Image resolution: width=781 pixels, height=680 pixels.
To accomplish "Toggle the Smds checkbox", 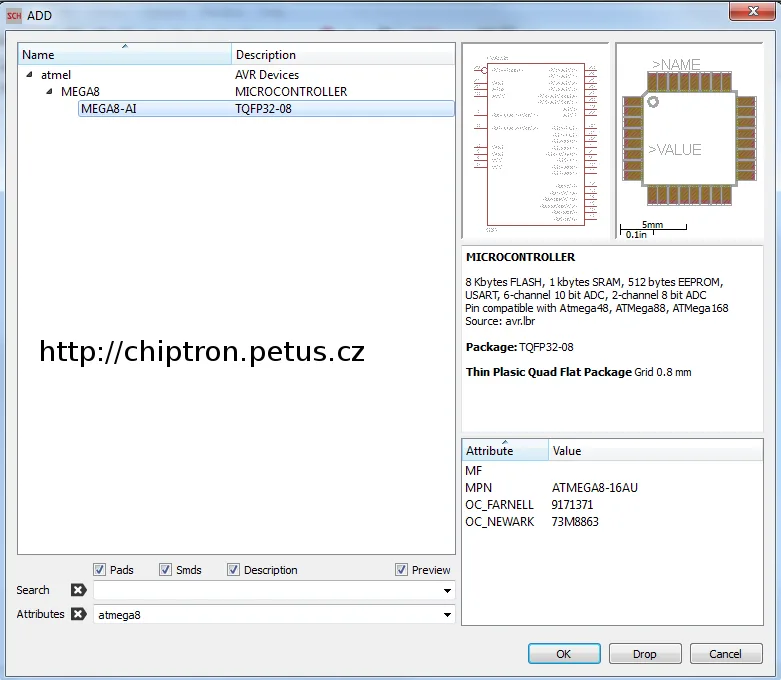I will (165, 569).
